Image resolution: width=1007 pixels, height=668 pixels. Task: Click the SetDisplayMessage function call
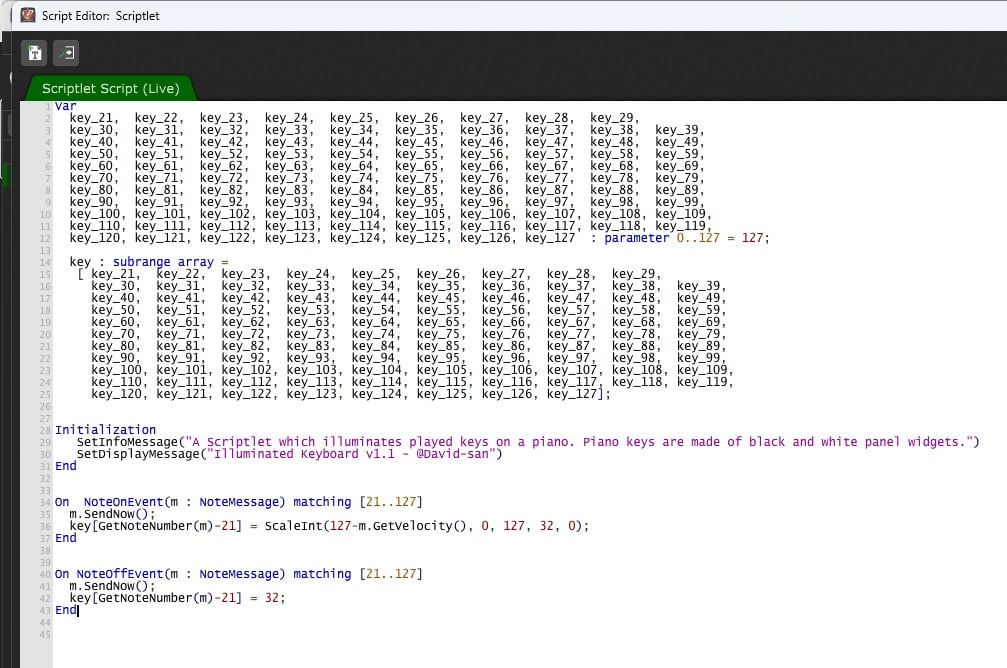point(130,454)
